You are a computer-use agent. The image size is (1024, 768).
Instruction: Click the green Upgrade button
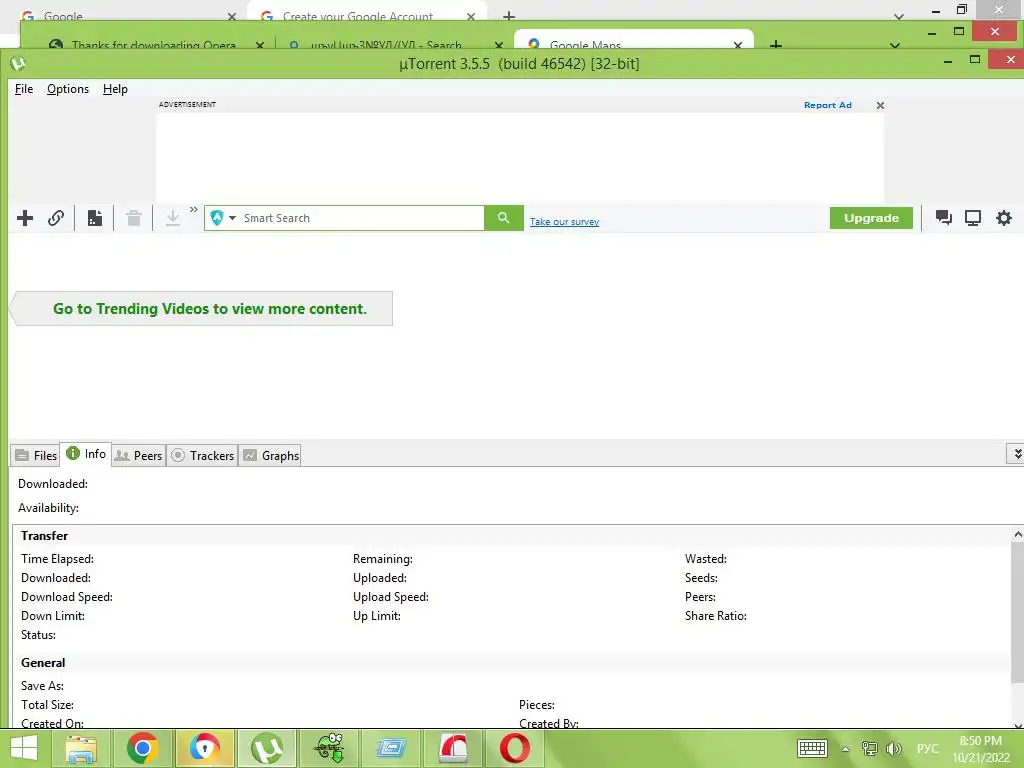click(871, 218)
